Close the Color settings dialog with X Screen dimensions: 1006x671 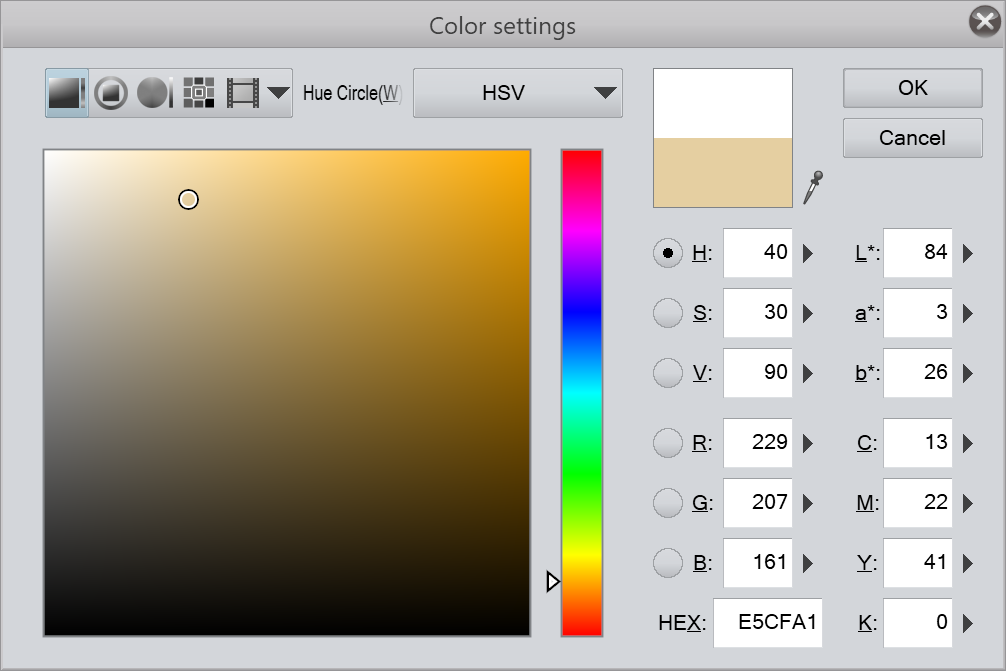point(985,23)
